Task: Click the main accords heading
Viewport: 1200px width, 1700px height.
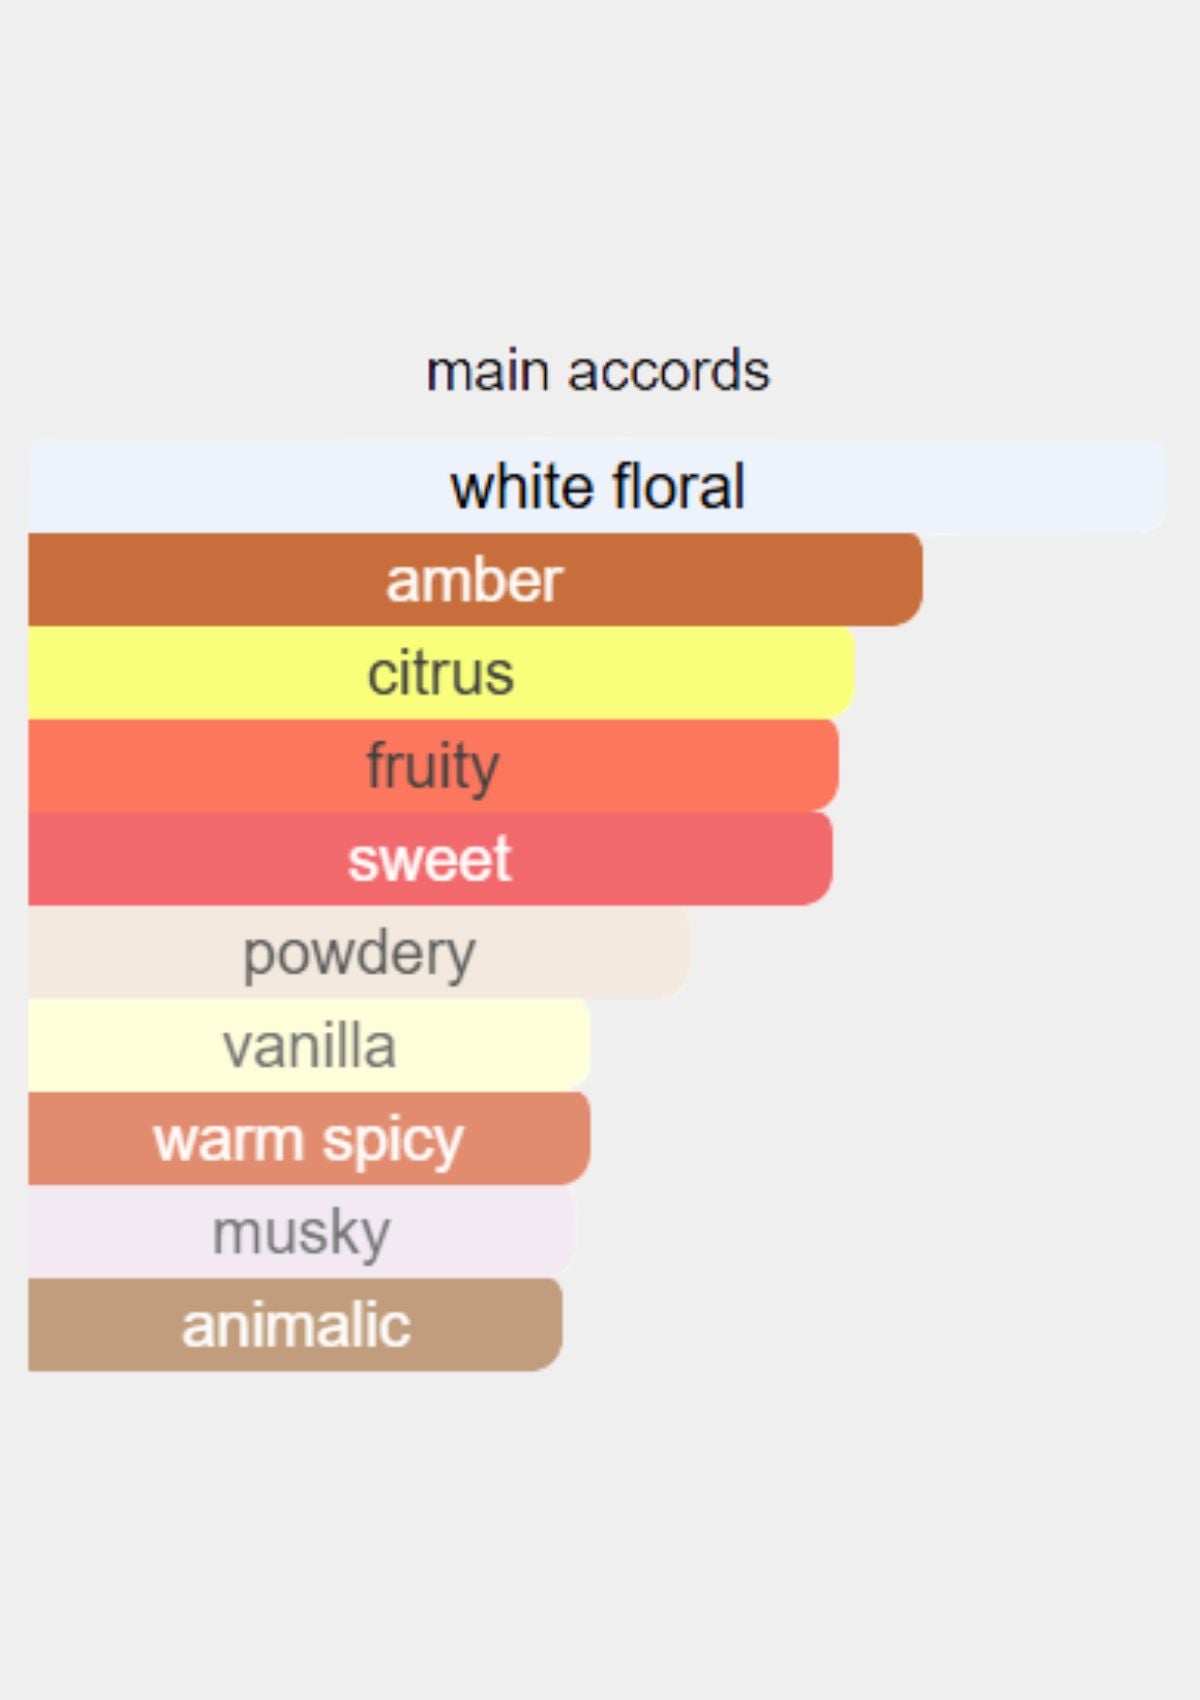Action: tap(598, 371)
